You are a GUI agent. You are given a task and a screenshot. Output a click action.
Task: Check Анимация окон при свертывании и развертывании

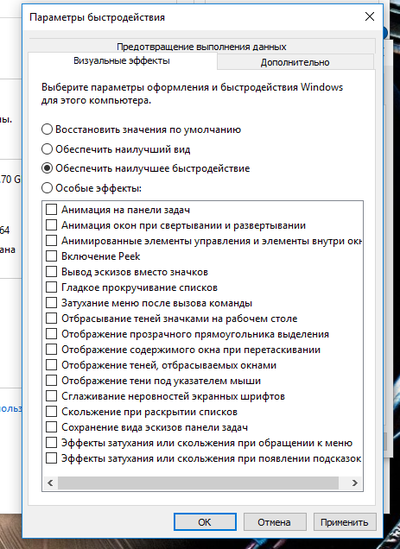point(51,225)
